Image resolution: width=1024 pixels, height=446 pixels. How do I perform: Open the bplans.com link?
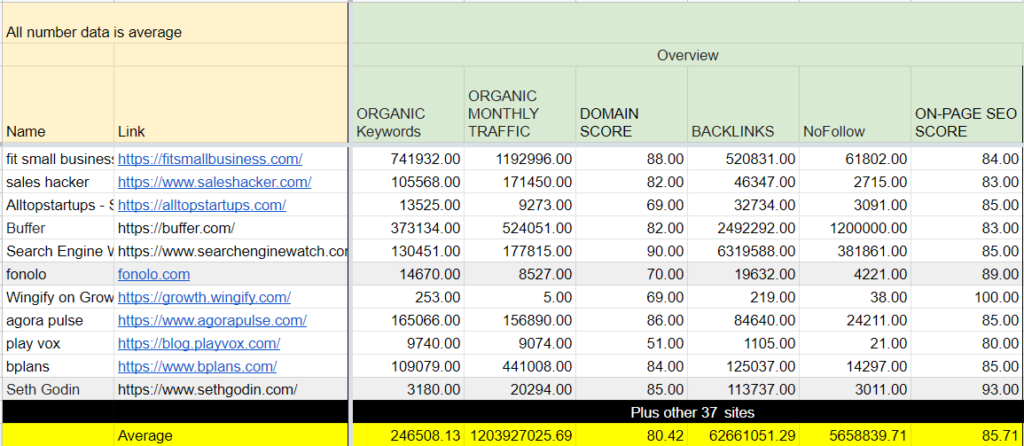[x=197, y=366]
